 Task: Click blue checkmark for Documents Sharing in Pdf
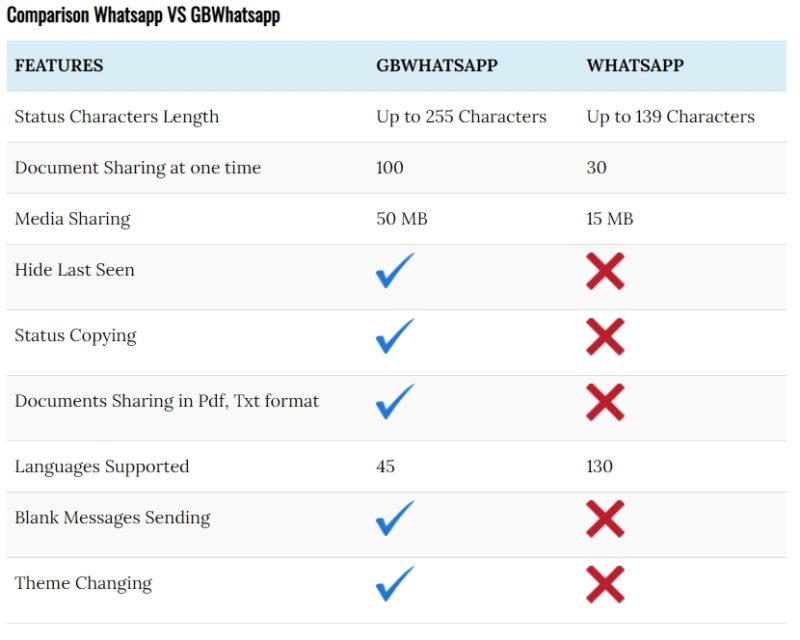tap(395, 402)
